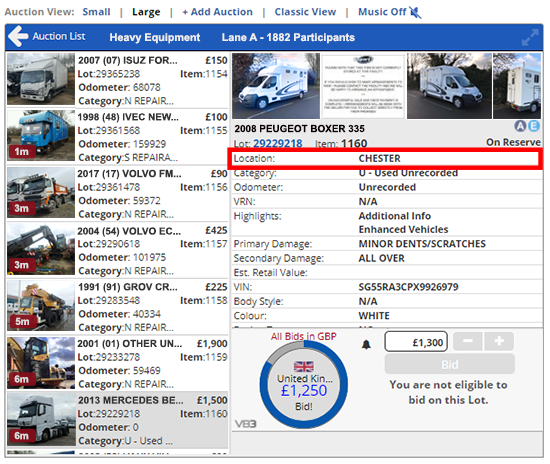Click the U - Used Unrecorded category value
The height and width of the screenshot is (464, 550).
(408, 173)
